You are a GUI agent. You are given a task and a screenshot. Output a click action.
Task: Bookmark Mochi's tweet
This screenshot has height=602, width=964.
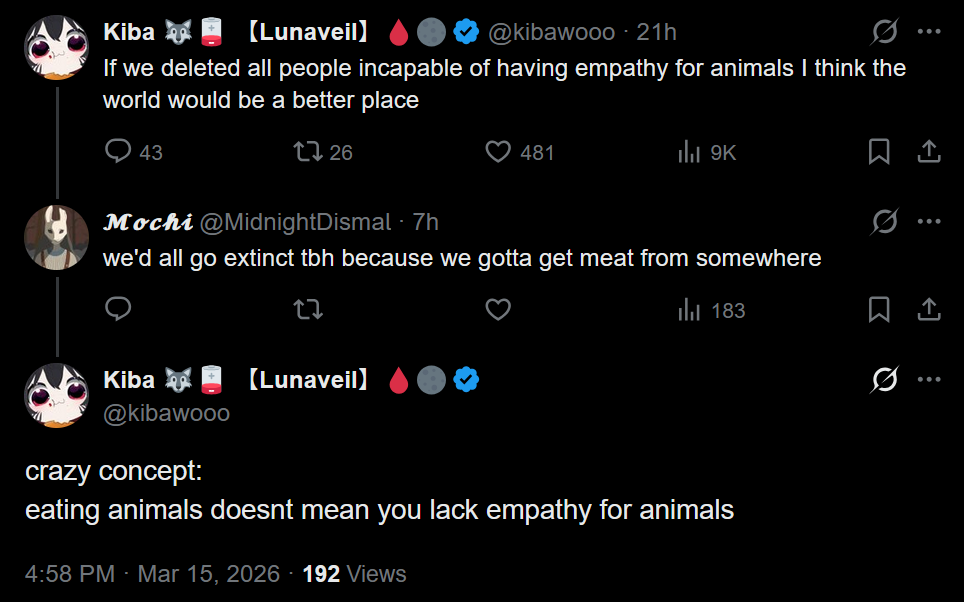tap(879, 310)
